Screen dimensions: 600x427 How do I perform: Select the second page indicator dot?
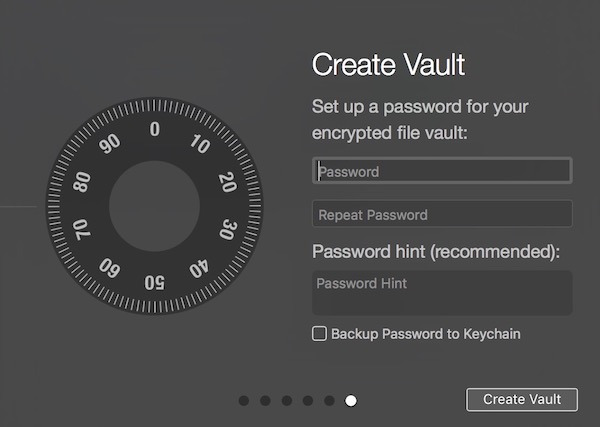point(265,401)
